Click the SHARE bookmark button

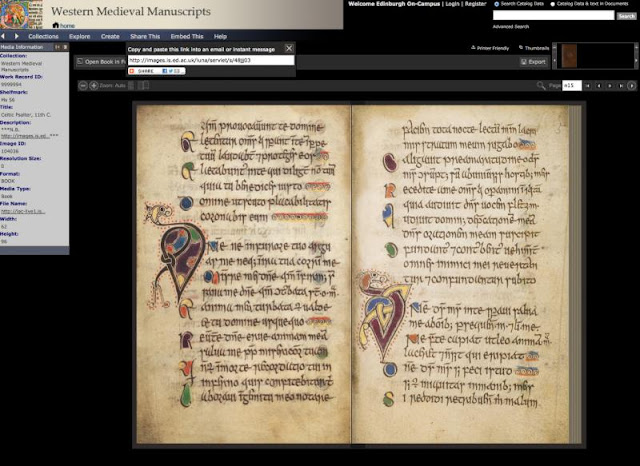tap(156, 71)
